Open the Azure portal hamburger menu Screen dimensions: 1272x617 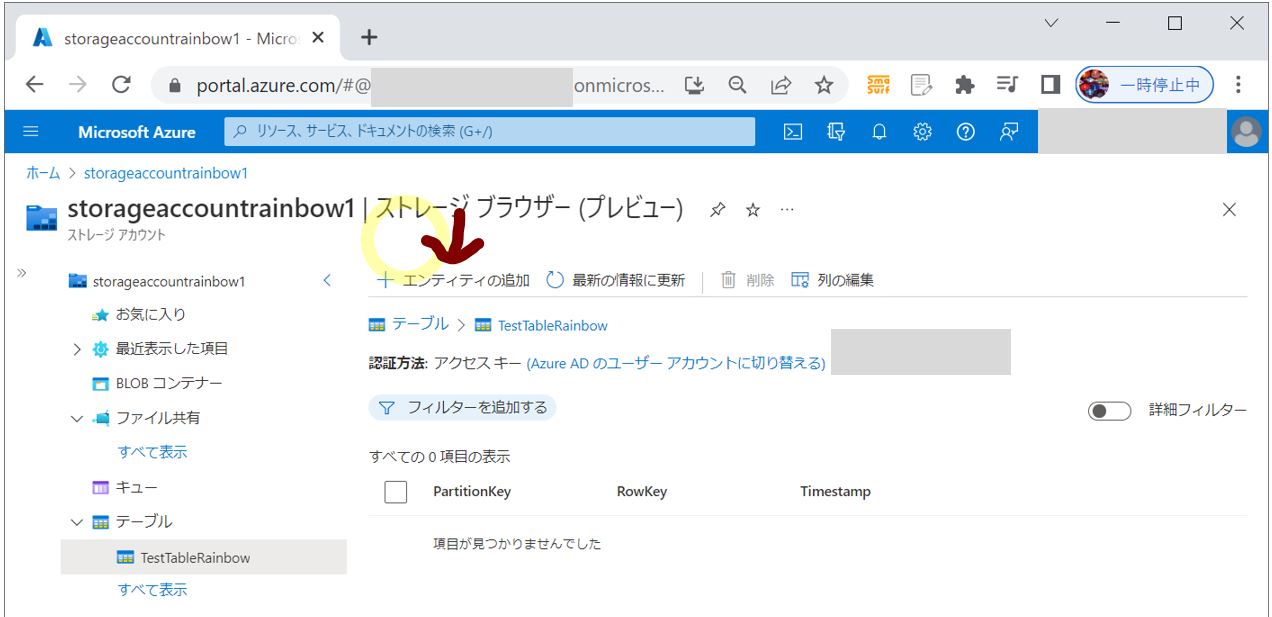point(31,131)
